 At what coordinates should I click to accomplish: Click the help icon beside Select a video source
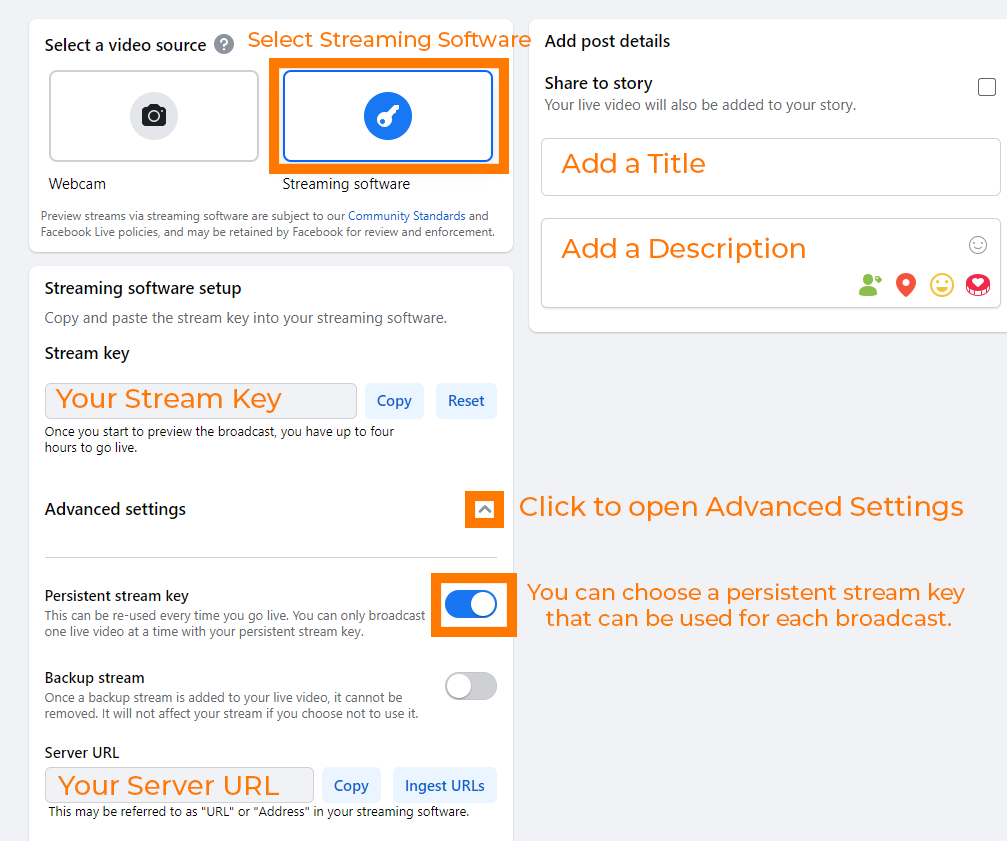click(225, 44)
